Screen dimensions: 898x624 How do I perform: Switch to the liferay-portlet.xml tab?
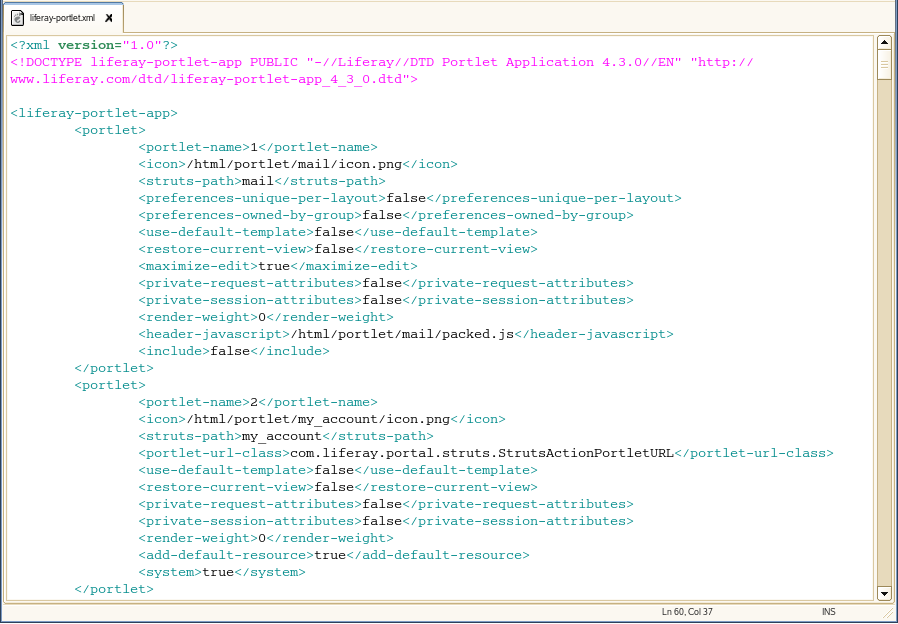[60, 17]
